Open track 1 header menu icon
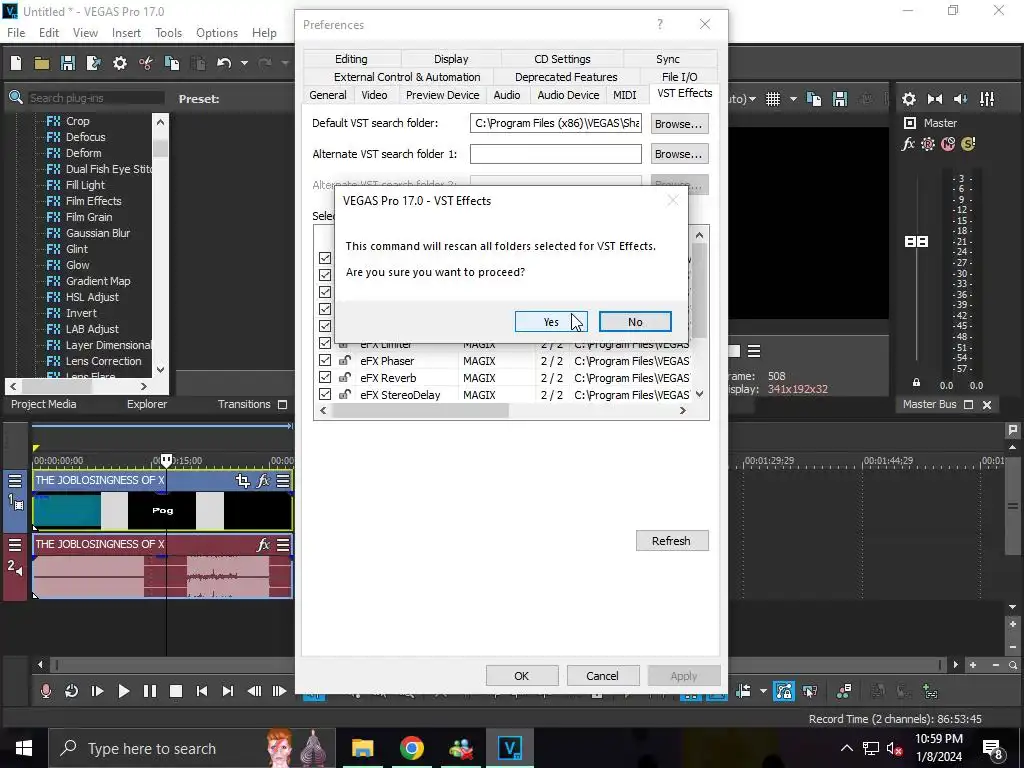The image size is (1024, 768). [x=14, y=481]
